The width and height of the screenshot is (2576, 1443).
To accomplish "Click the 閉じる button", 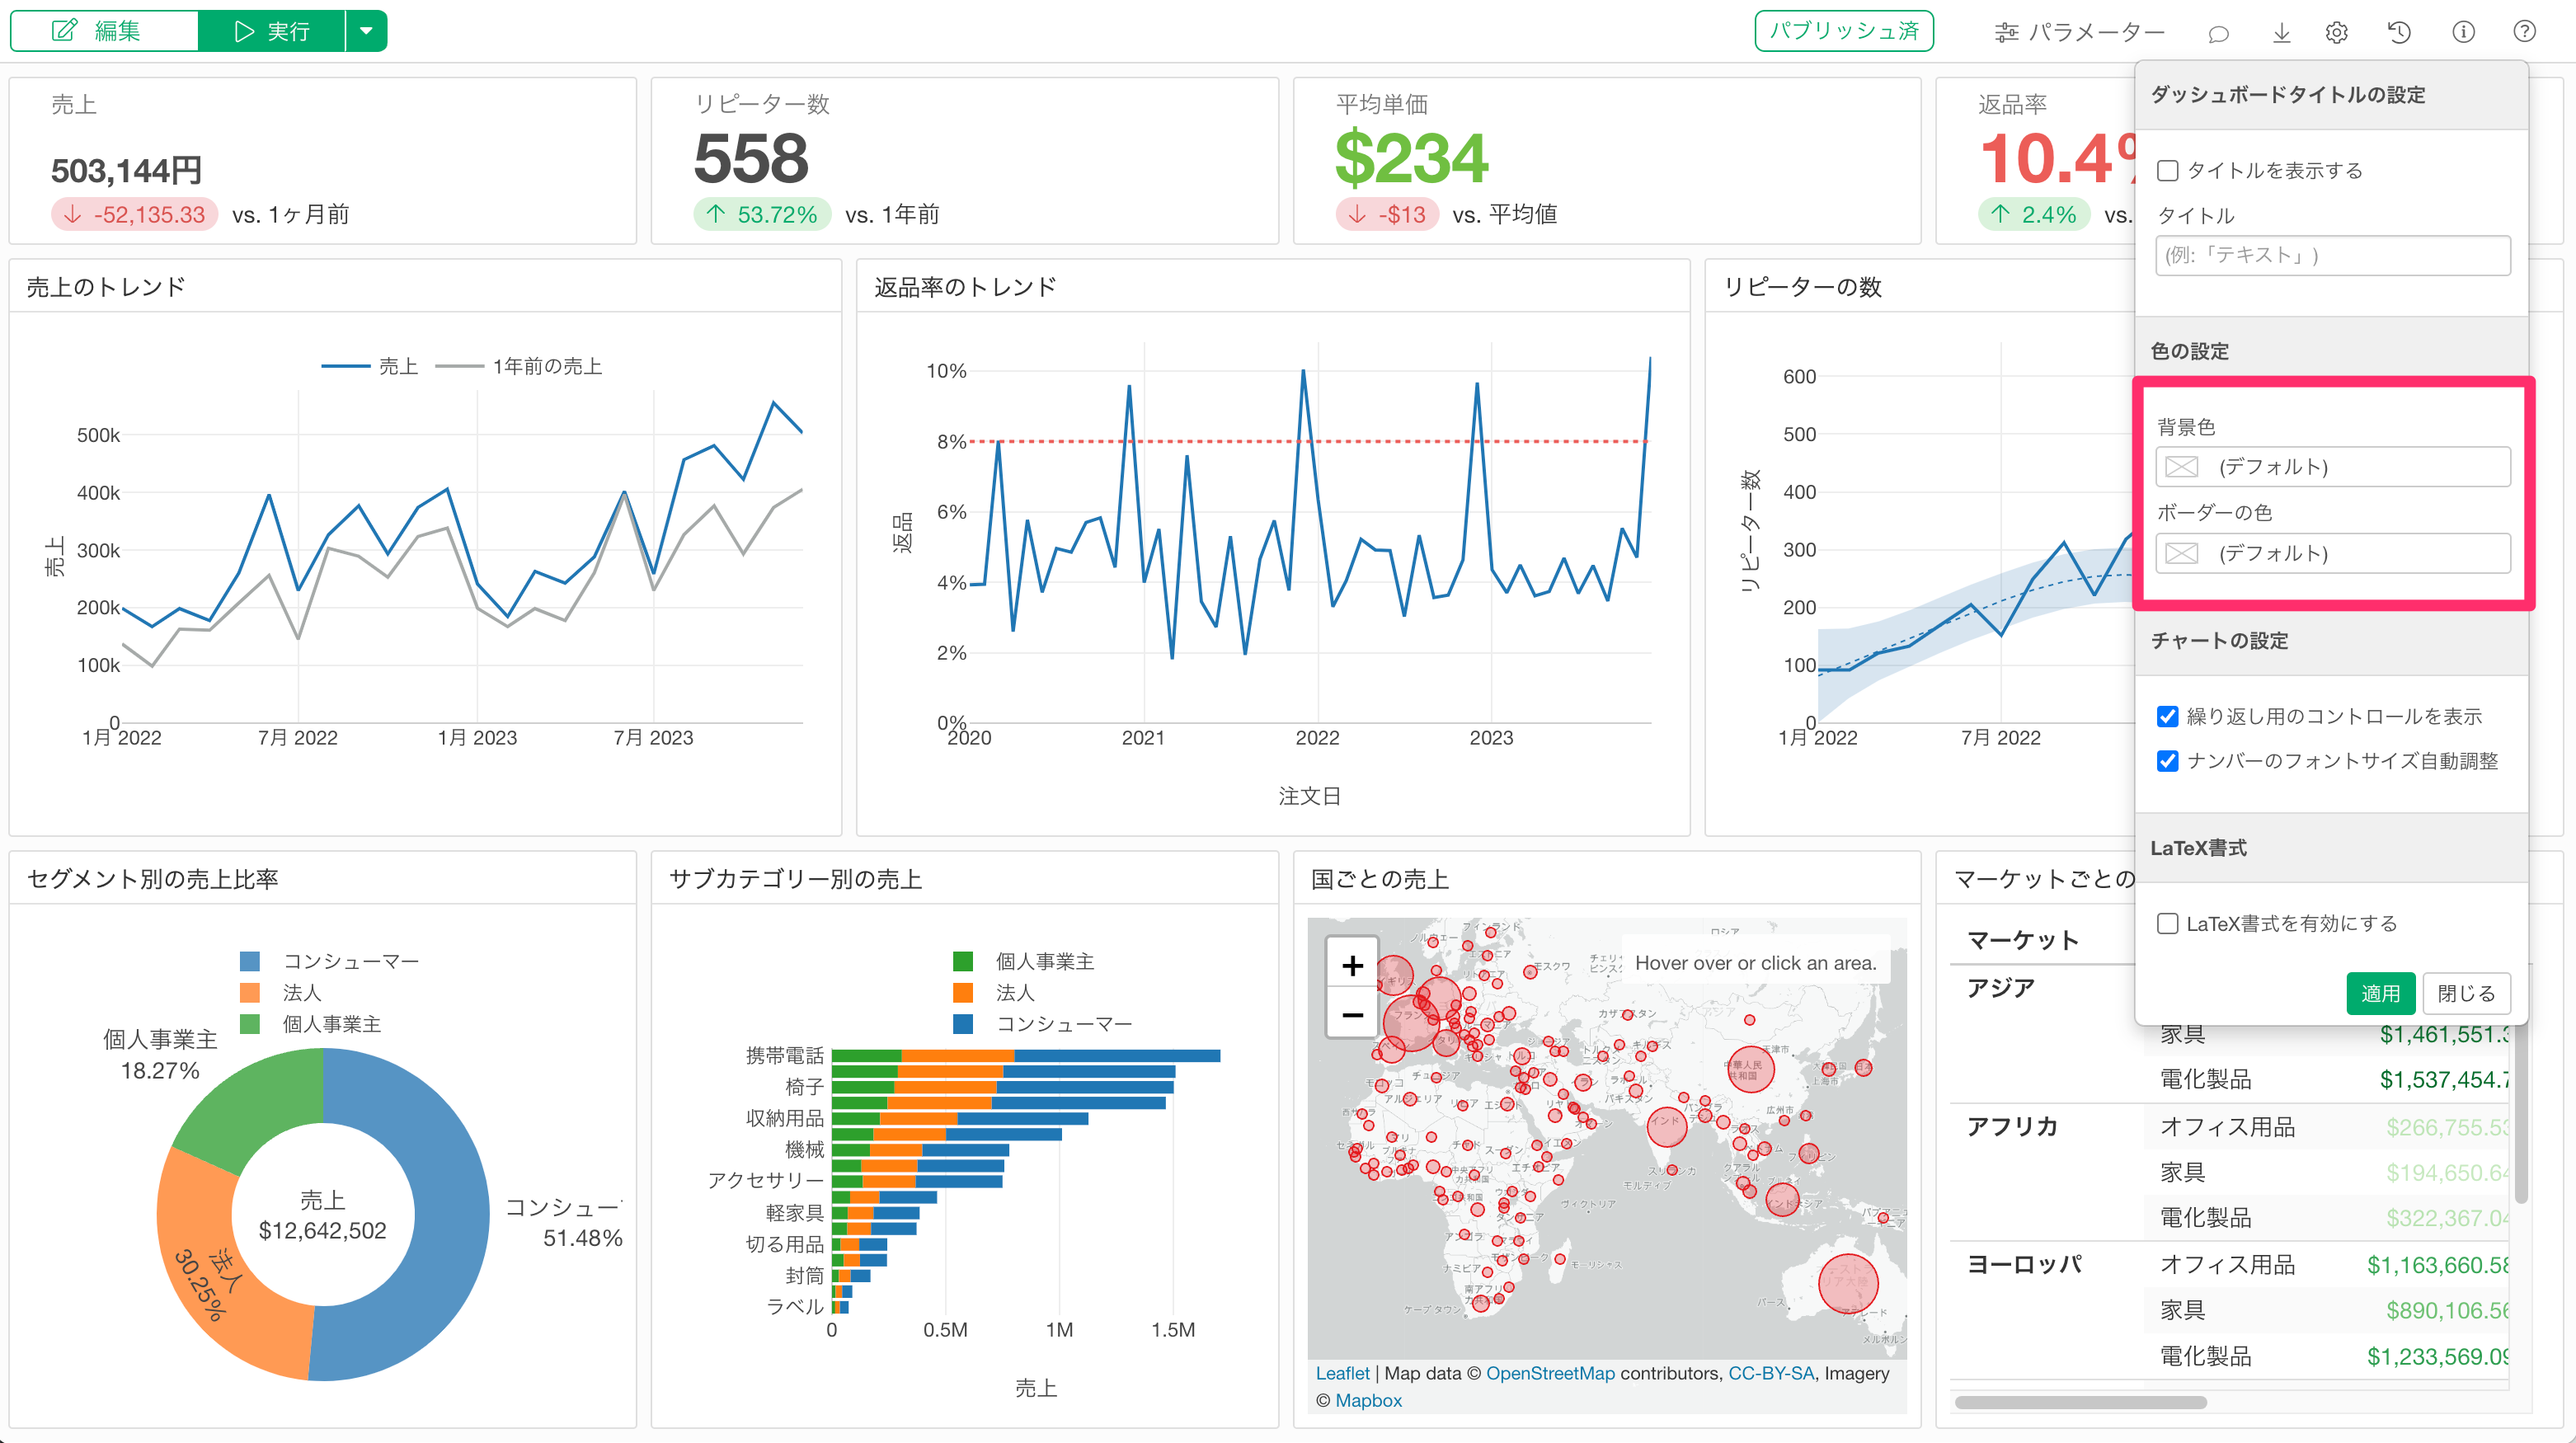I will tap(2466, 993).
